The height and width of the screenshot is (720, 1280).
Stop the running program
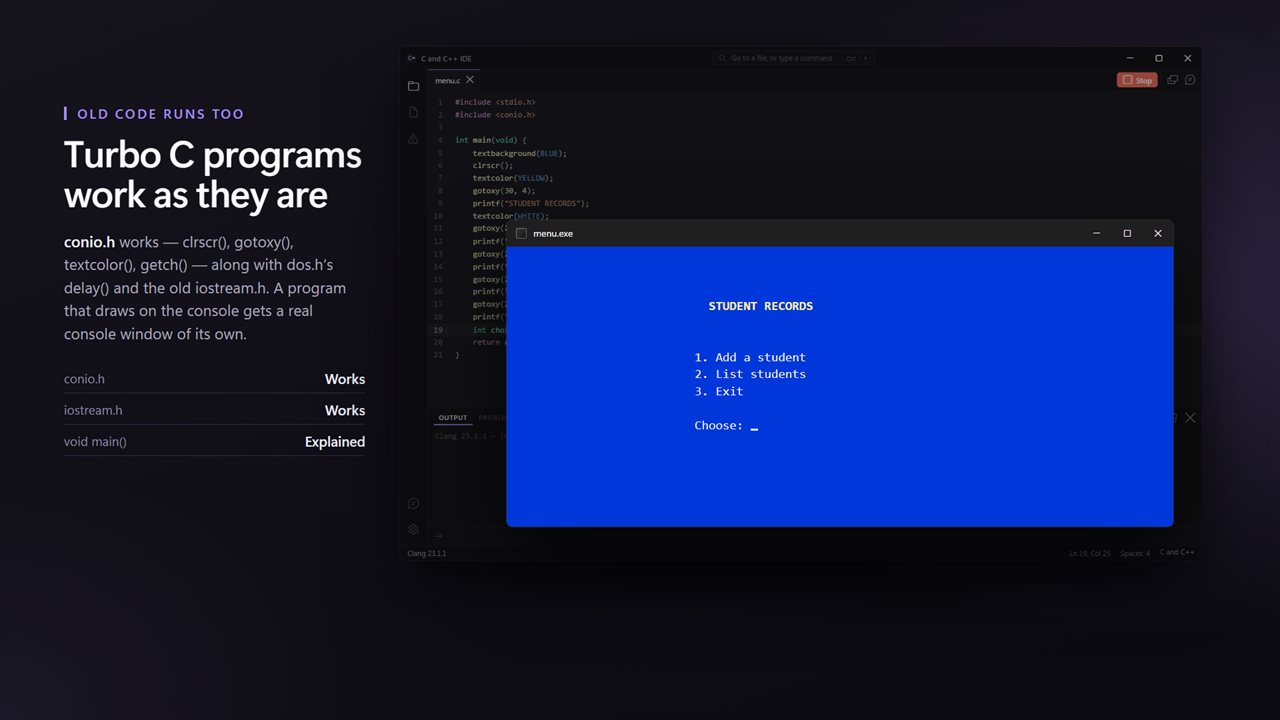(x=1137, y=80)
